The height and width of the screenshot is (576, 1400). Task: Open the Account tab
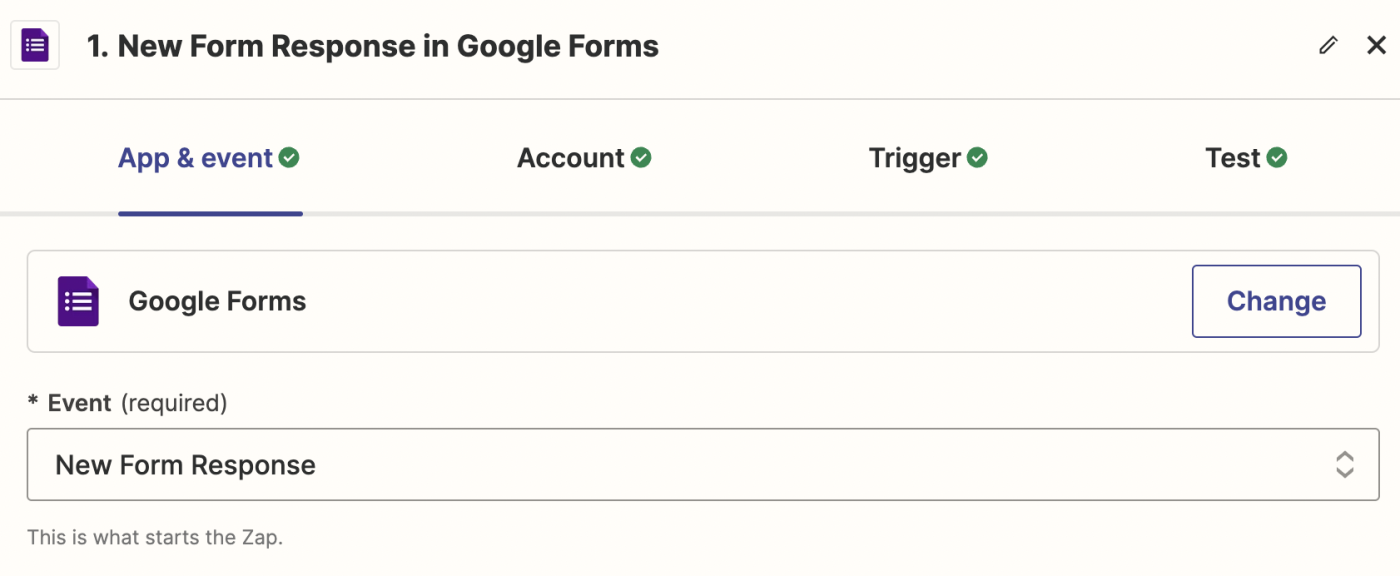570,158
